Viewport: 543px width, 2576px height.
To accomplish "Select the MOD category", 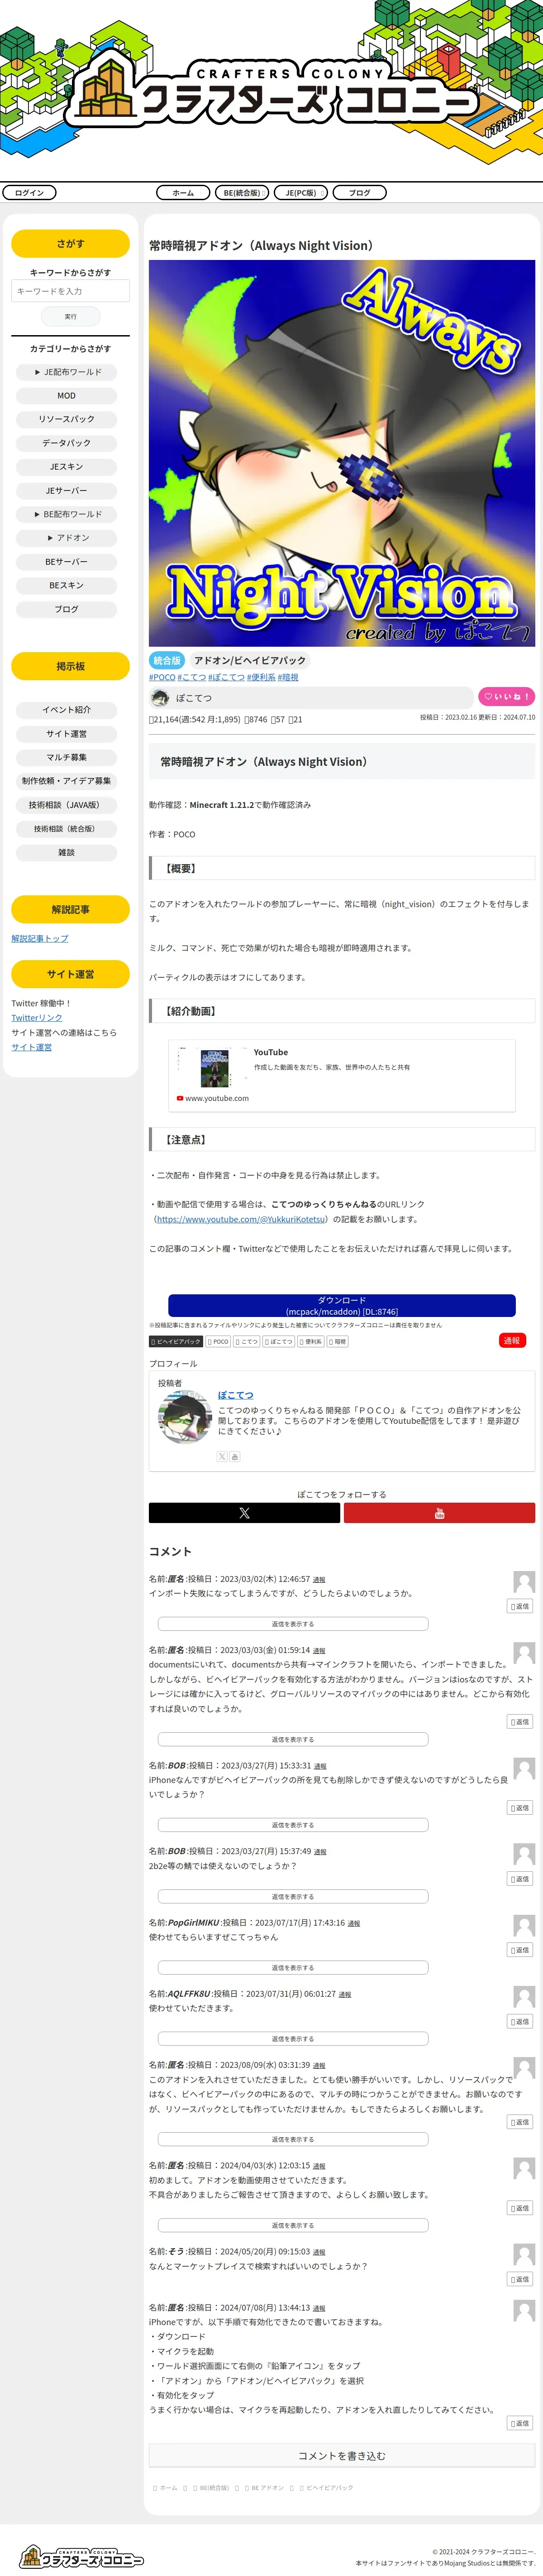I will (66, 396).
